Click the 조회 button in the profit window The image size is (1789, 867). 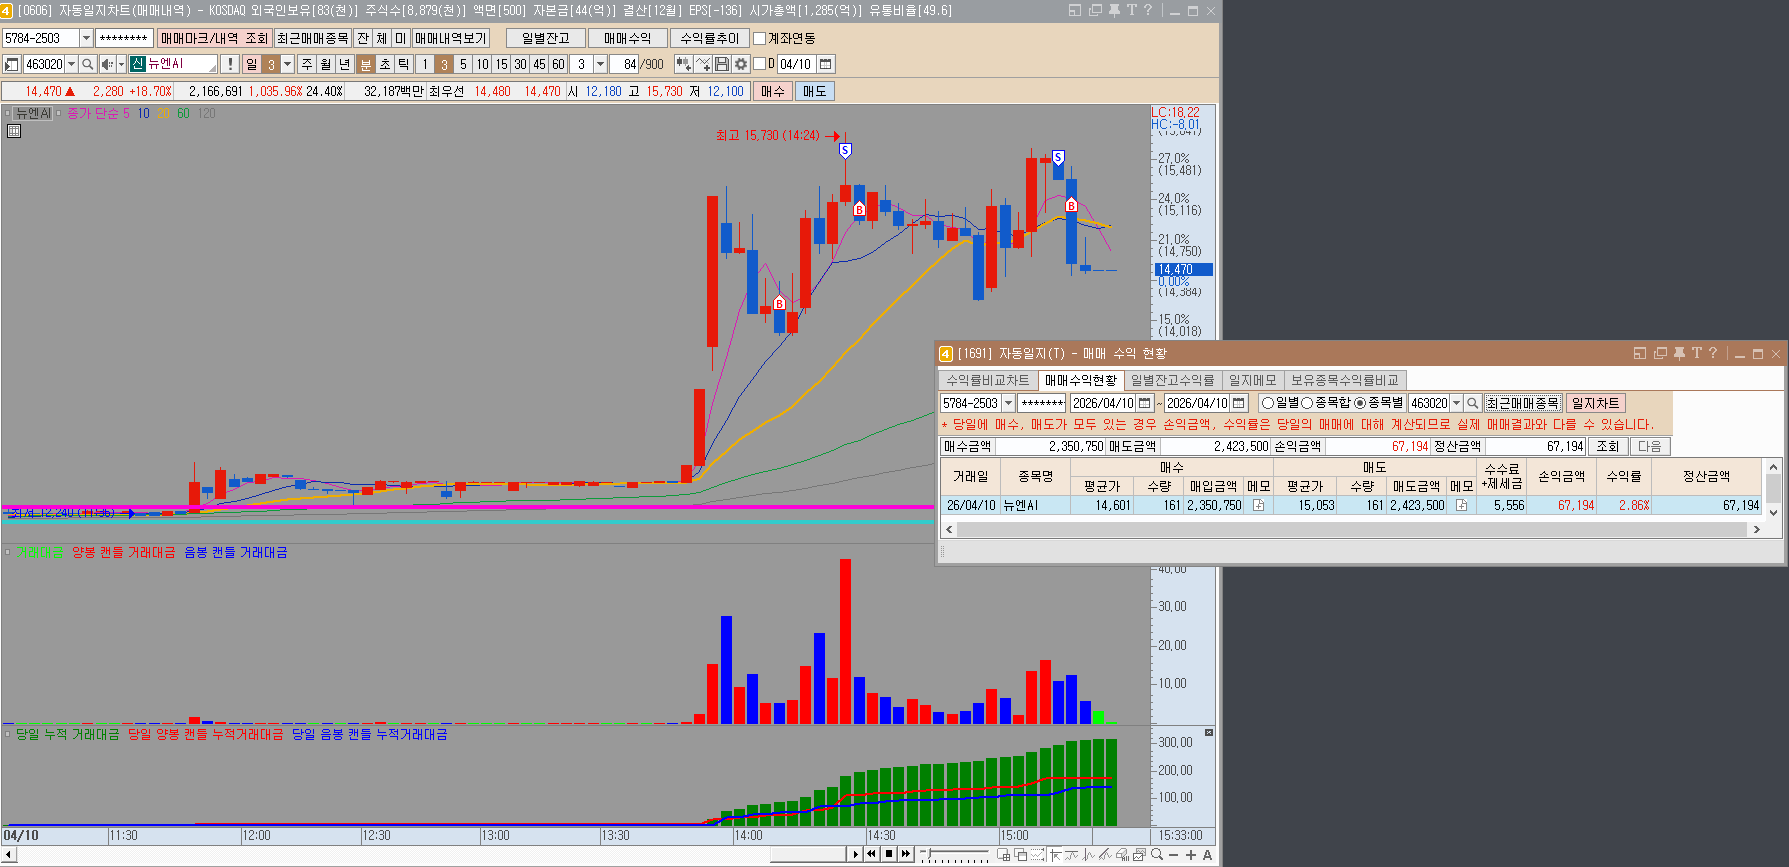coord(1607,446)
